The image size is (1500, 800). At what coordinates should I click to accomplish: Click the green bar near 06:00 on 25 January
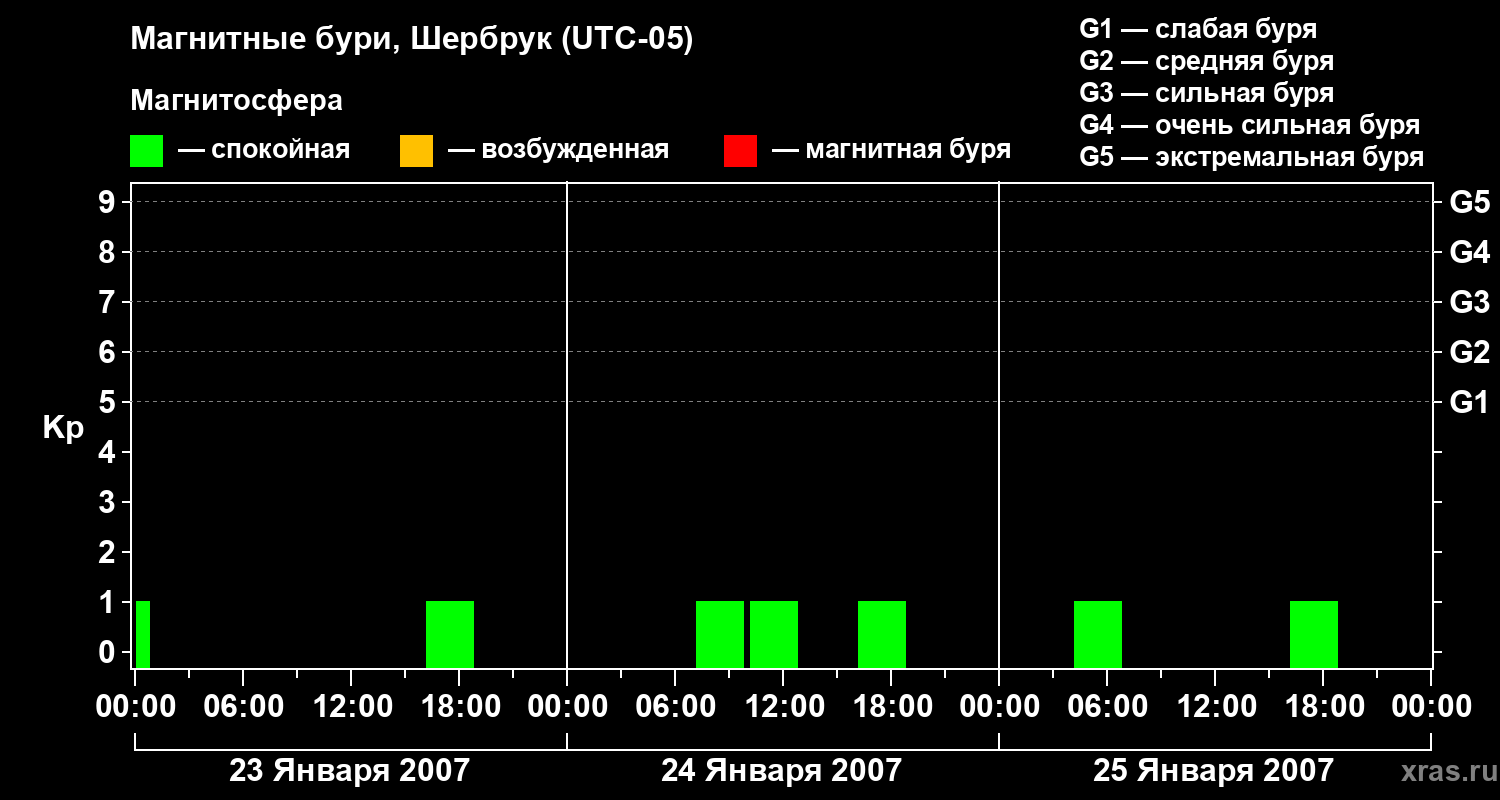(1098, 634)
